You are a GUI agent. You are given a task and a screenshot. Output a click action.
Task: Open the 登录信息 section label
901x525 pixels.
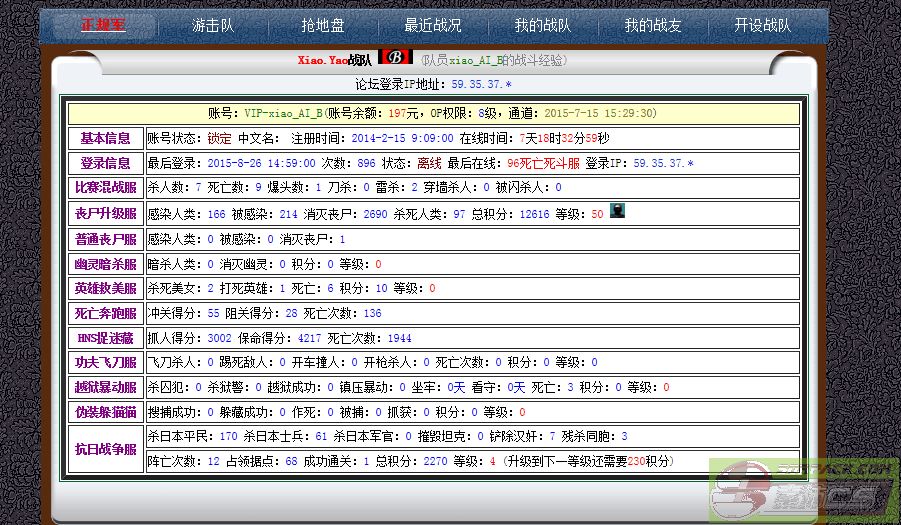[x=105, y=163]
